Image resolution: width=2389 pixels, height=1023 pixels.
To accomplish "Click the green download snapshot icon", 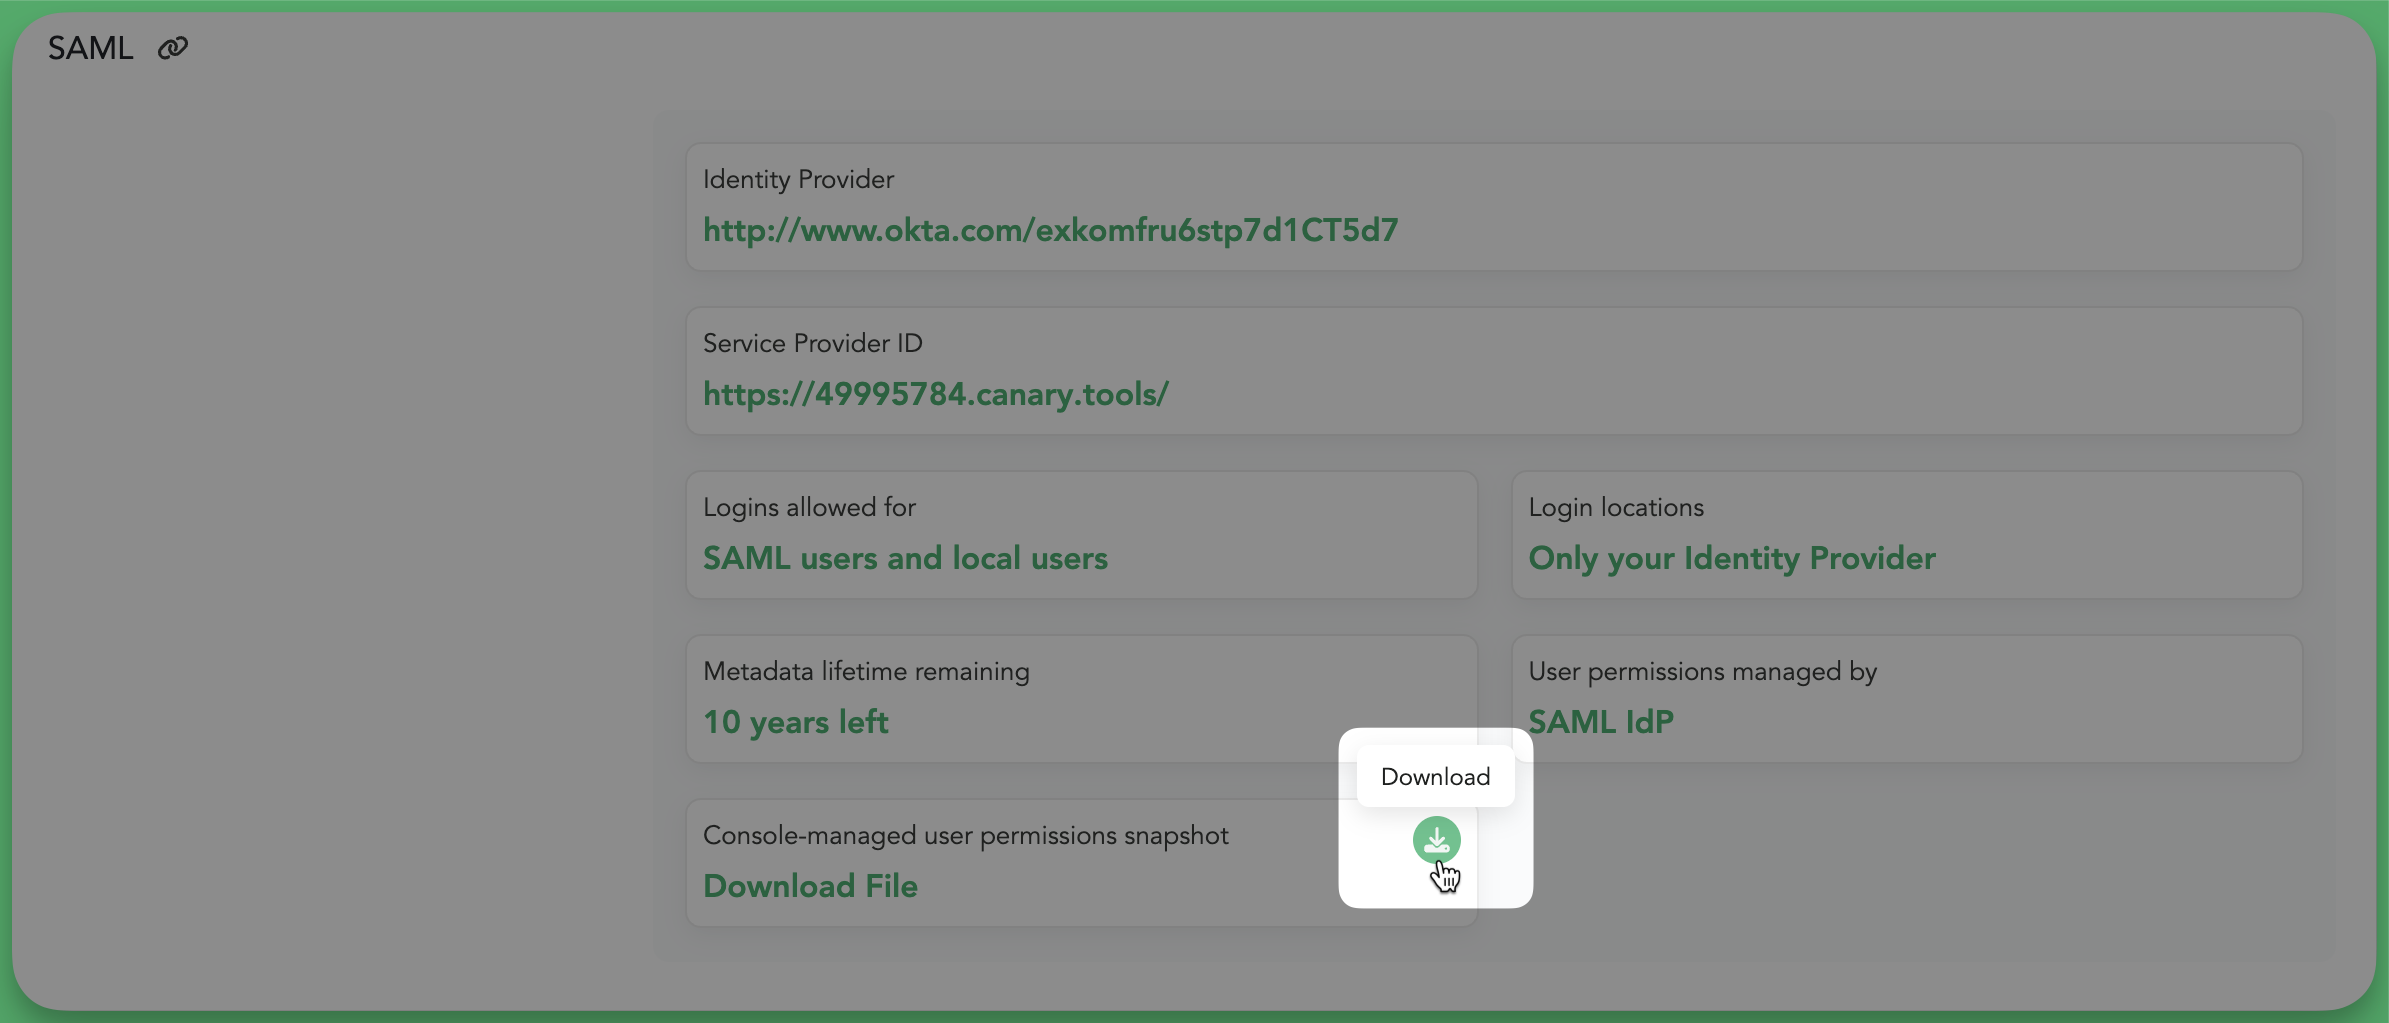I will tap(1436, 840).
